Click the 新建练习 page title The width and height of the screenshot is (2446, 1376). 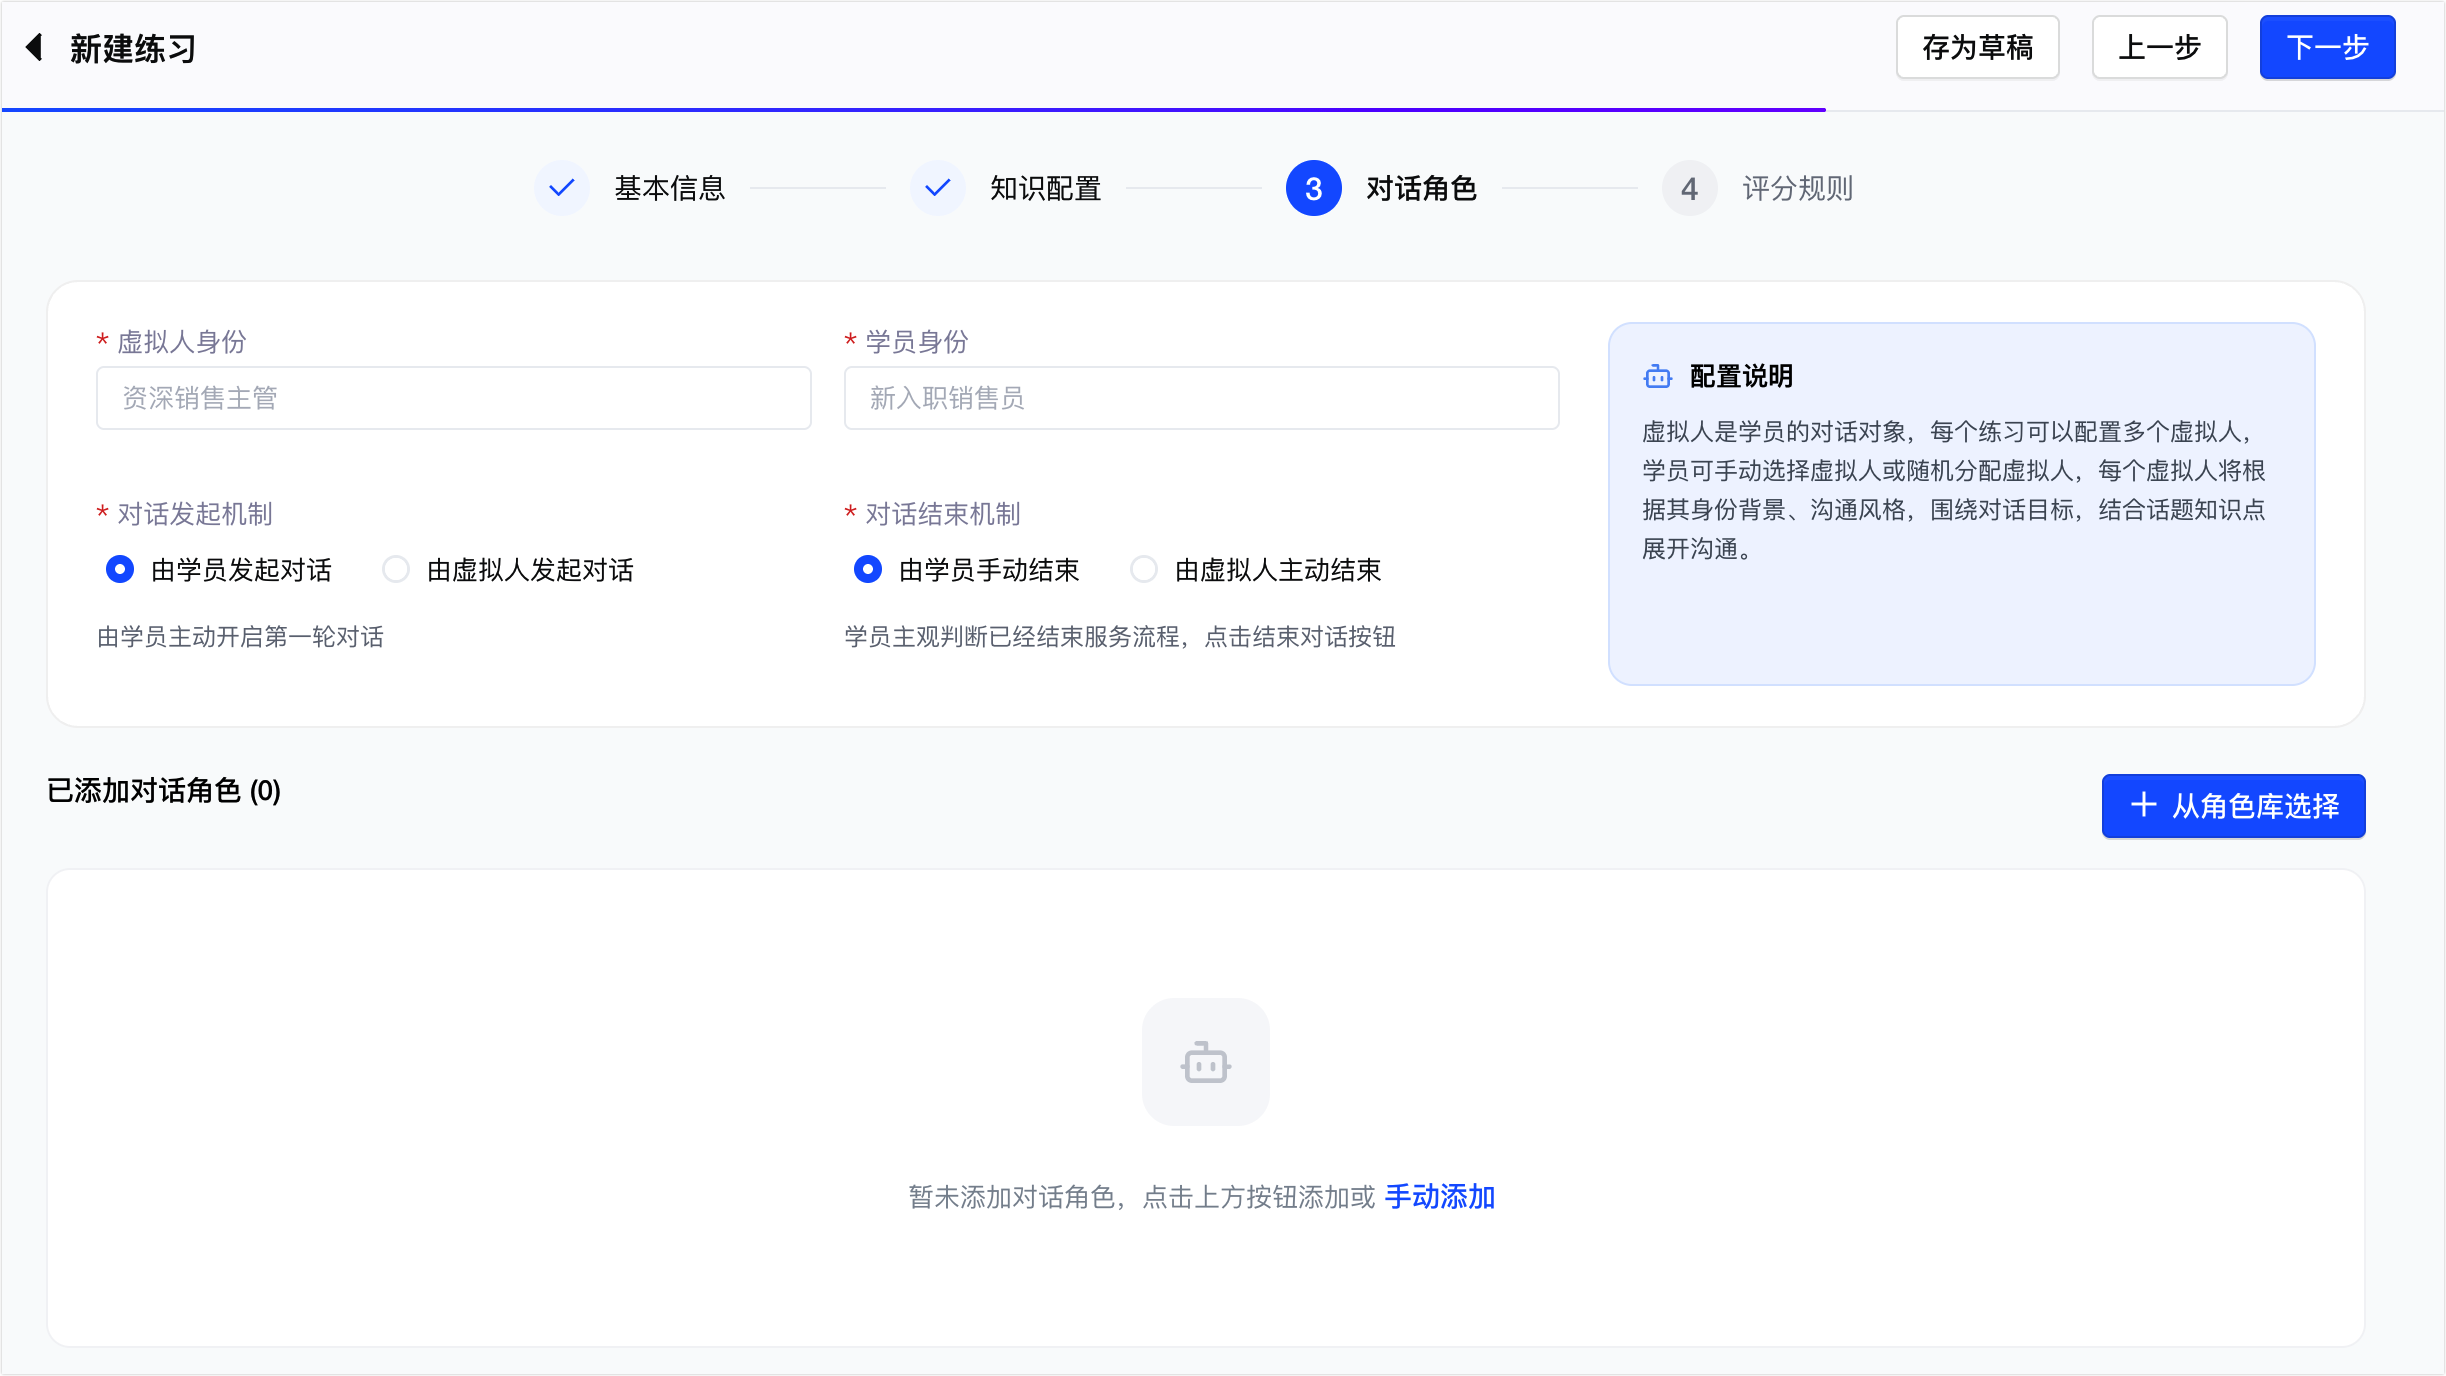coord(133,48)
